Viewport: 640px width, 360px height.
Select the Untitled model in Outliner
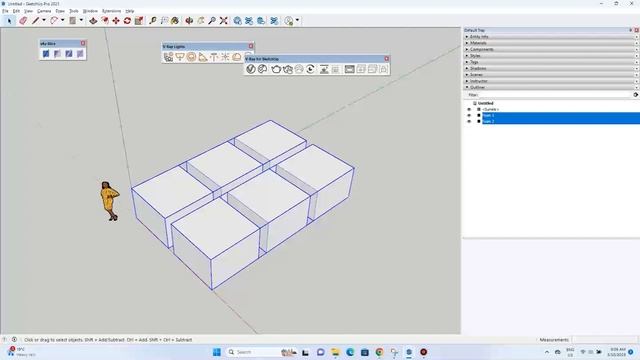pos(485,103)
